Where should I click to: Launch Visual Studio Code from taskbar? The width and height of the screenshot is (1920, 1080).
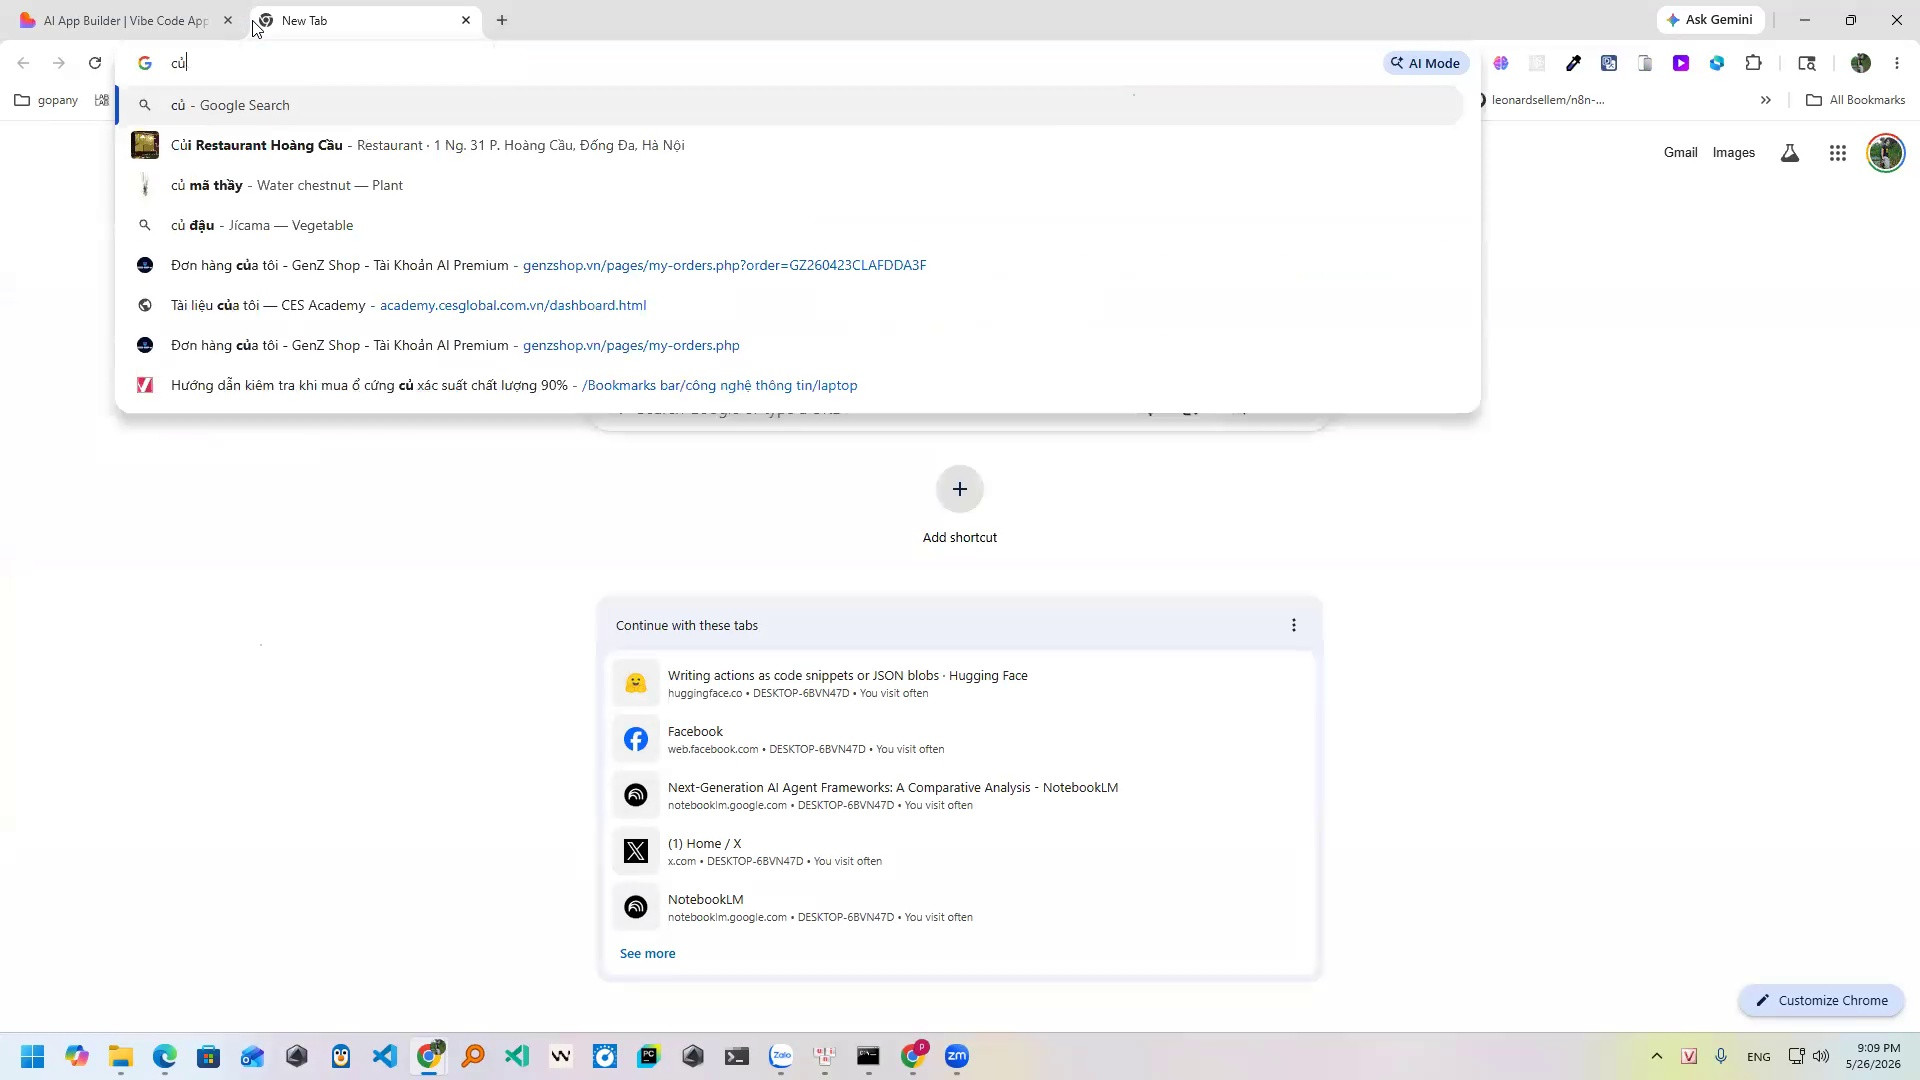(x=385, y=1056)
